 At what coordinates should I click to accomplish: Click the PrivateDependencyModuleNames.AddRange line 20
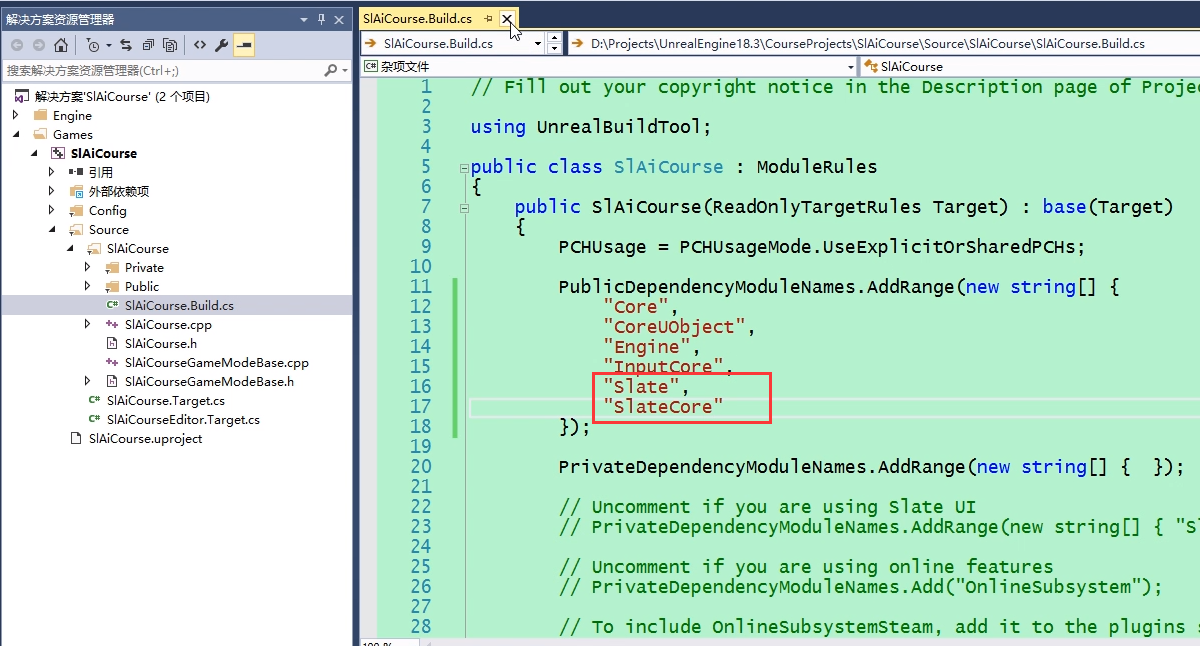tap(871, 467)
